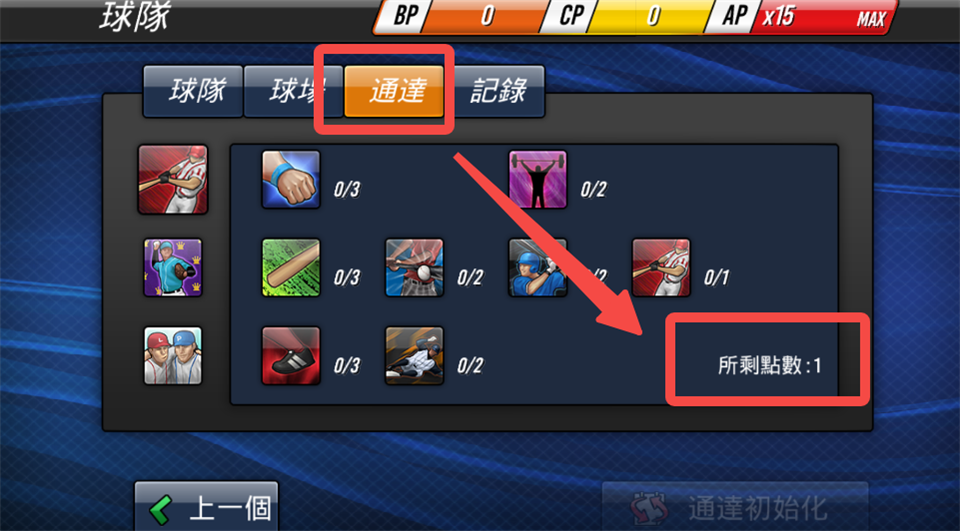Choose the running shoe skill icon

click(291, 355)
